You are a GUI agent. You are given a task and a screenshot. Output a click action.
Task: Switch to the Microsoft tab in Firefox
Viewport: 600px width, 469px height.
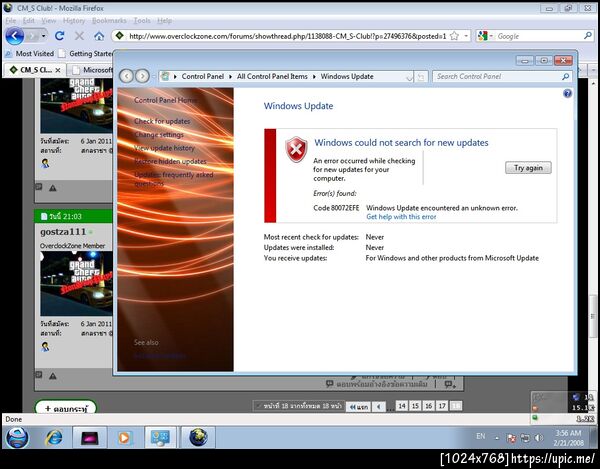[92, 70]
